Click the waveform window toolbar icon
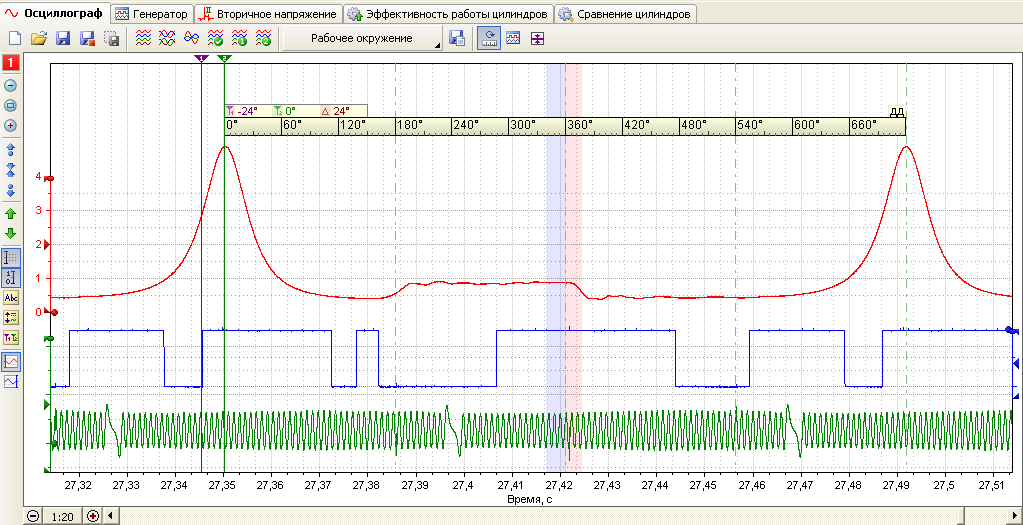This screenshot has width=1023, height=525. tap(513, 38)
